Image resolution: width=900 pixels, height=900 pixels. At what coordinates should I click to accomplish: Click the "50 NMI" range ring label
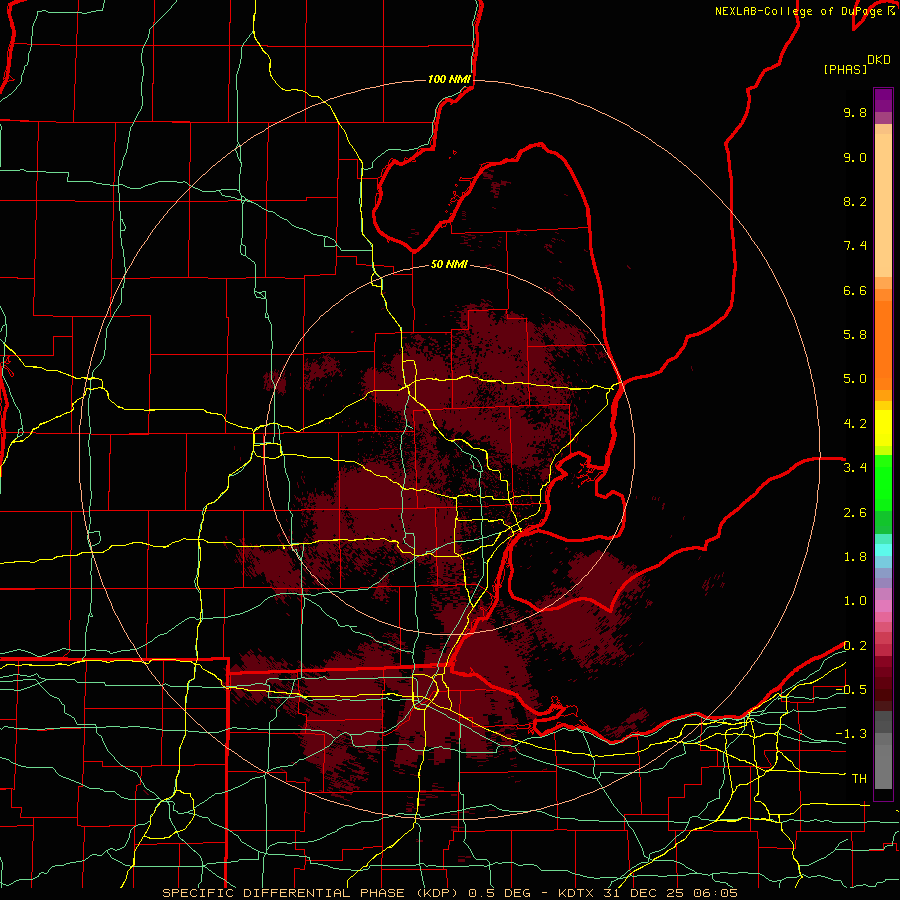pos(449,264)
